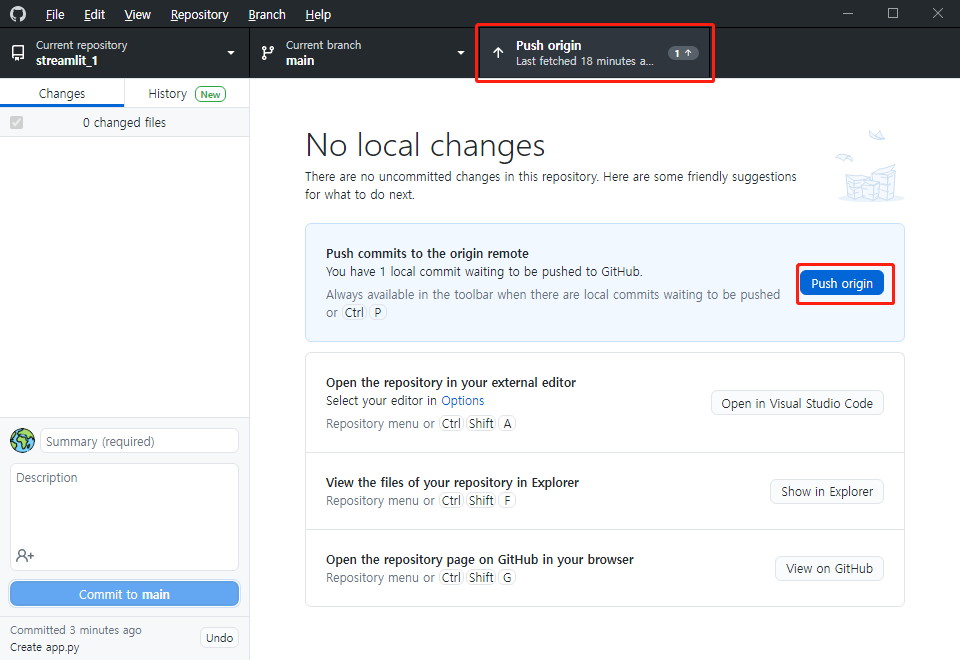
Task: Click the '0 changed files' label
Action: (x=124, y=122)
